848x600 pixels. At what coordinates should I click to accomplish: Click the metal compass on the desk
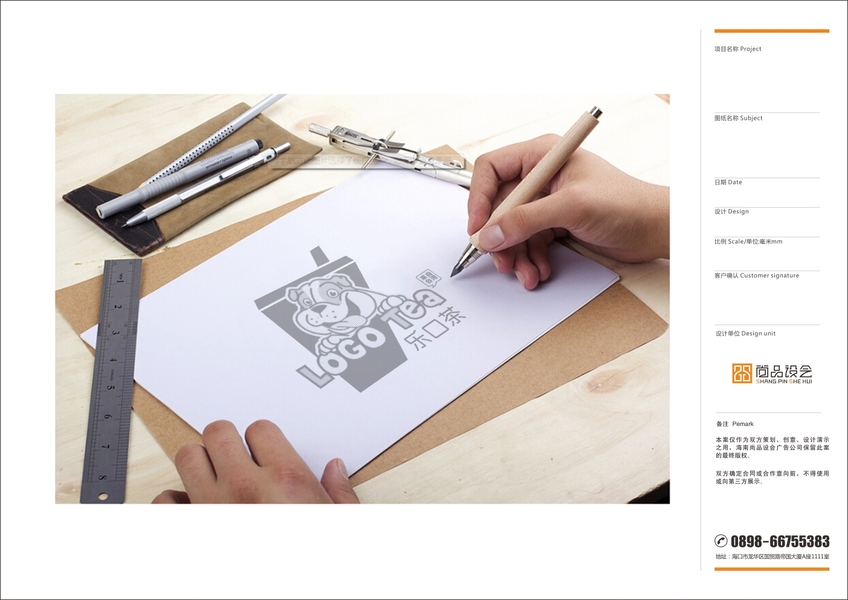pos(389,153)
